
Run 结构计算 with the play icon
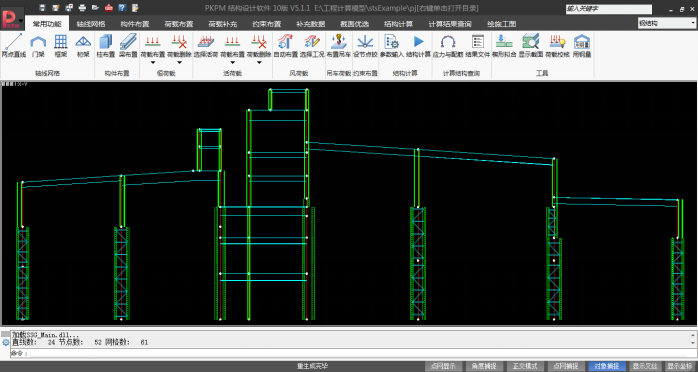tap(418, 46)
